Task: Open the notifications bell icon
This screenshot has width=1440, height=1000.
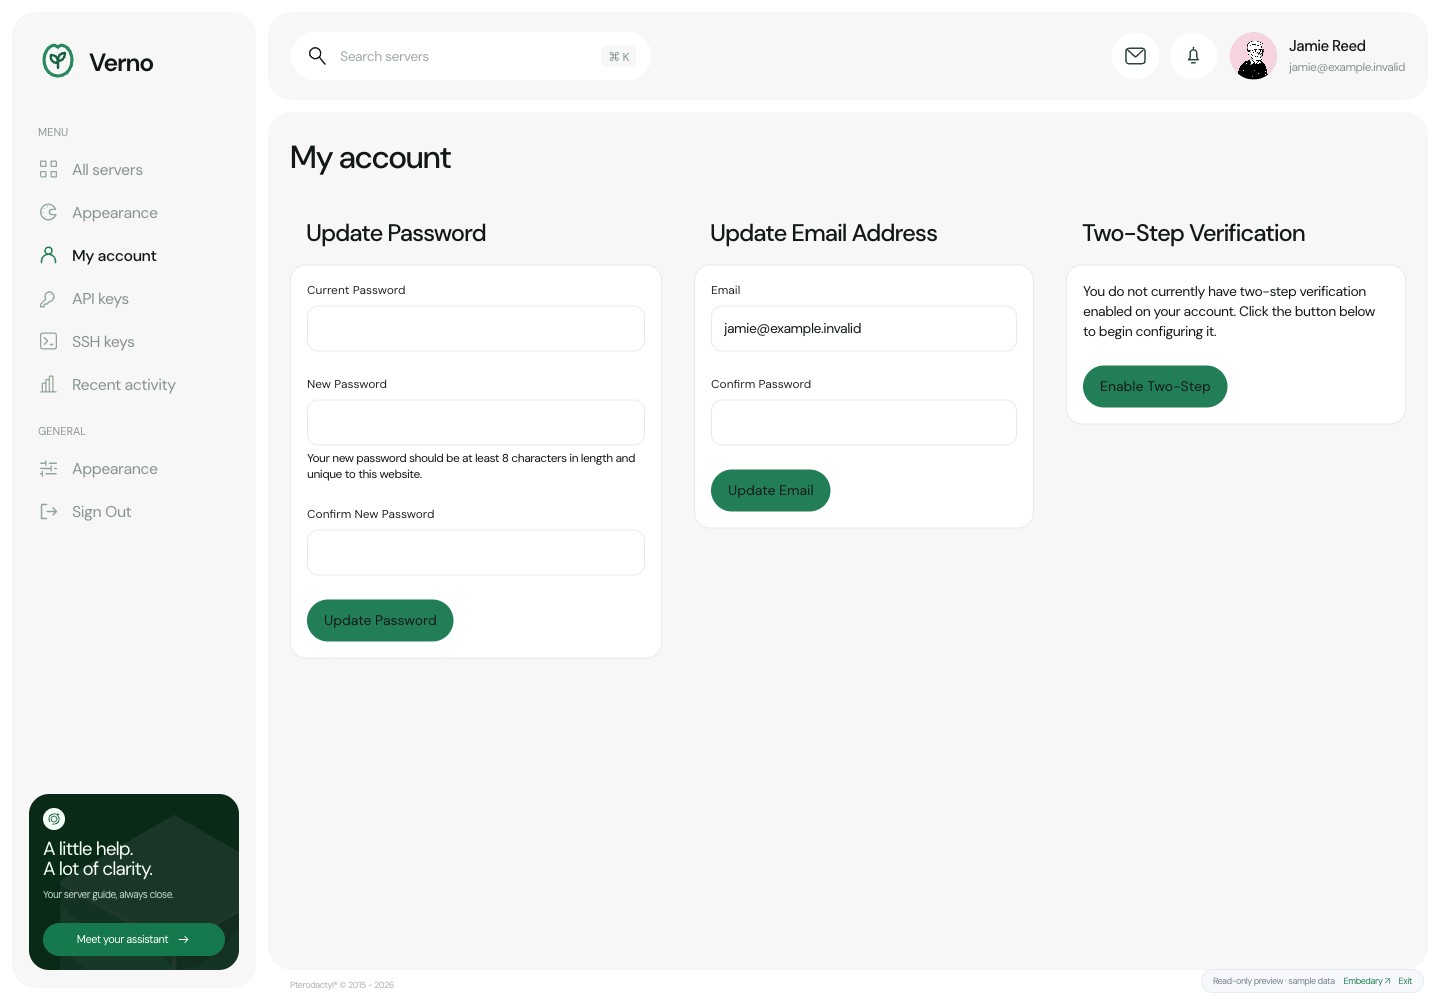Action: tap(1193, 56)
